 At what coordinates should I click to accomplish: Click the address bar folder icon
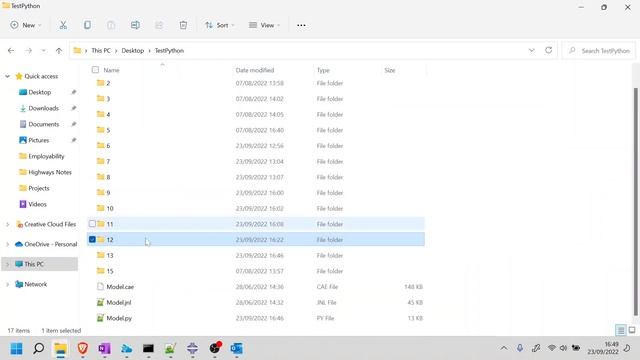tap(77, 51)
